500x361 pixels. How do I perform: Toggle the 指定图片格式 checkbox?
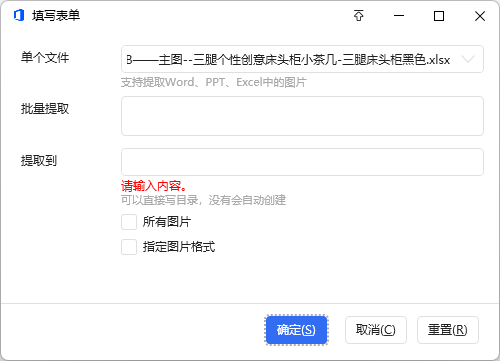click(x=129, y=247)
